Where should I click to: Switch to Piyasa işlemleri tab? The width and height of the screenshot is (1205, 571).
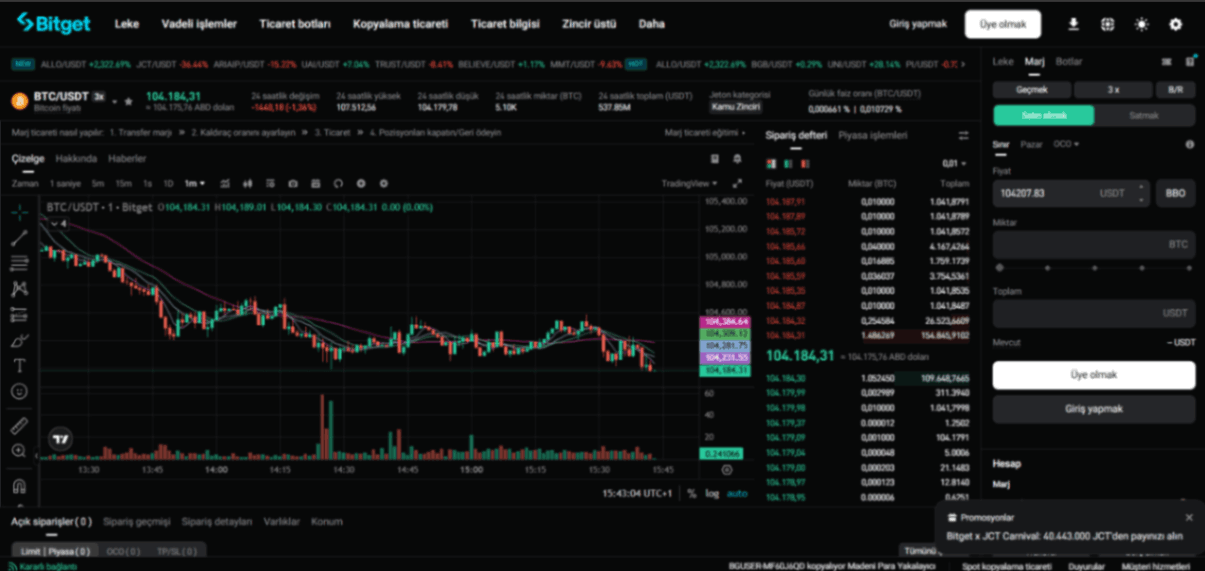pyautogui.click(x=873, y=135)
